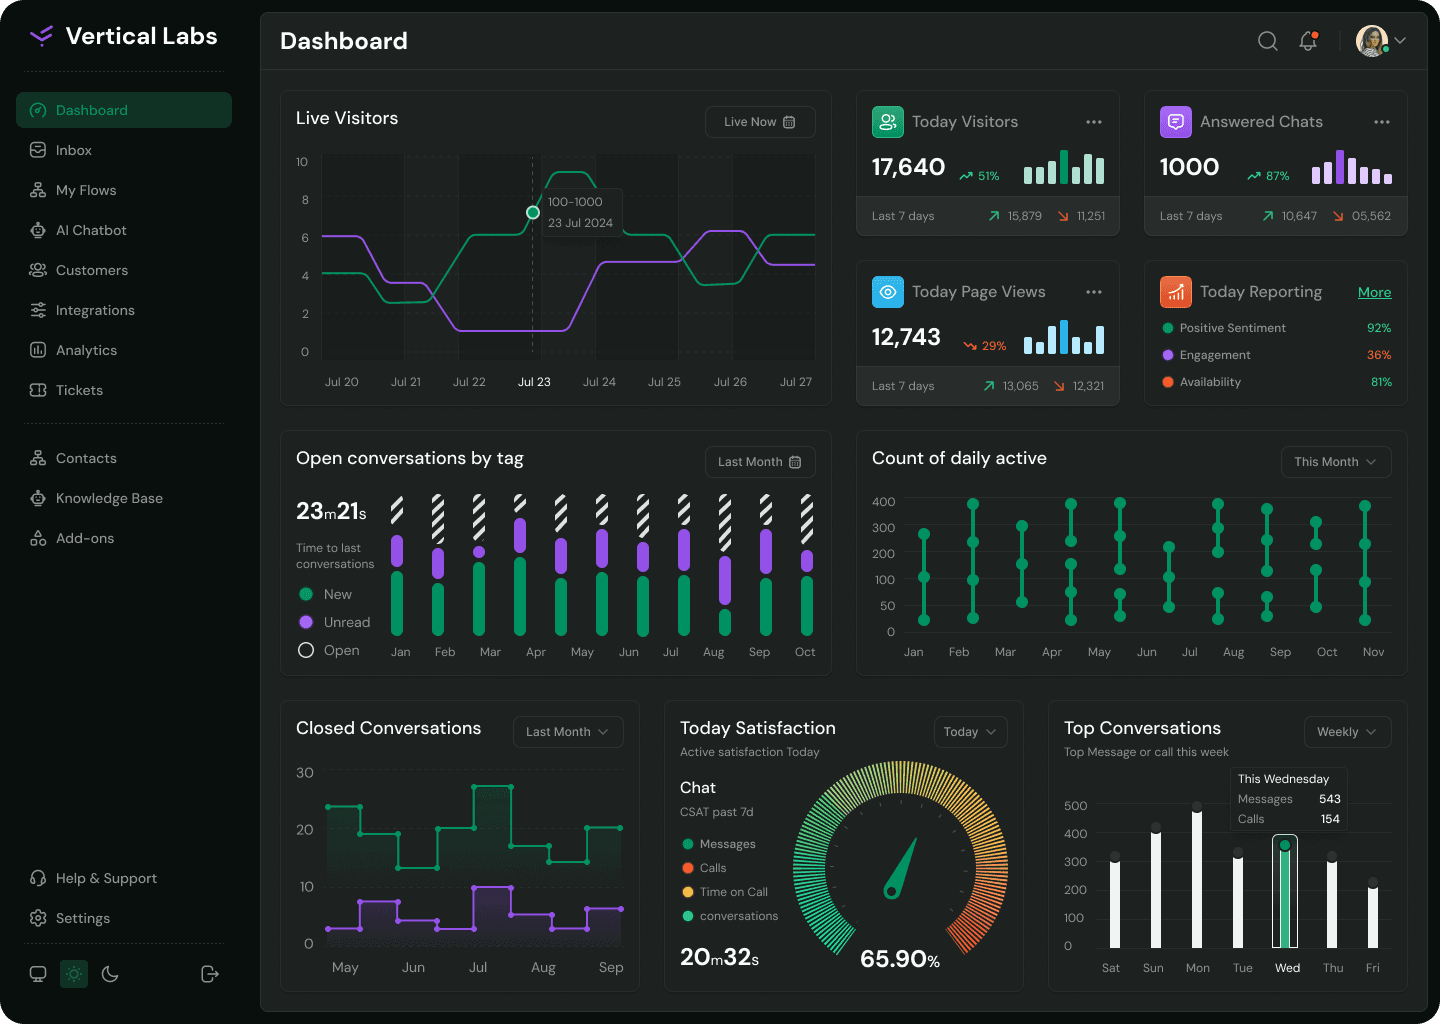
Task: Click calendar icon in Open conversations Last Month
Action: click(x=795, y=462)
